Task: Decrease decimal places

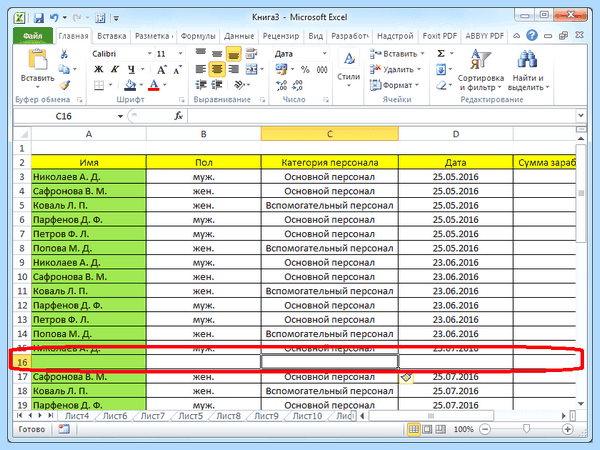Action: [297, 85]
